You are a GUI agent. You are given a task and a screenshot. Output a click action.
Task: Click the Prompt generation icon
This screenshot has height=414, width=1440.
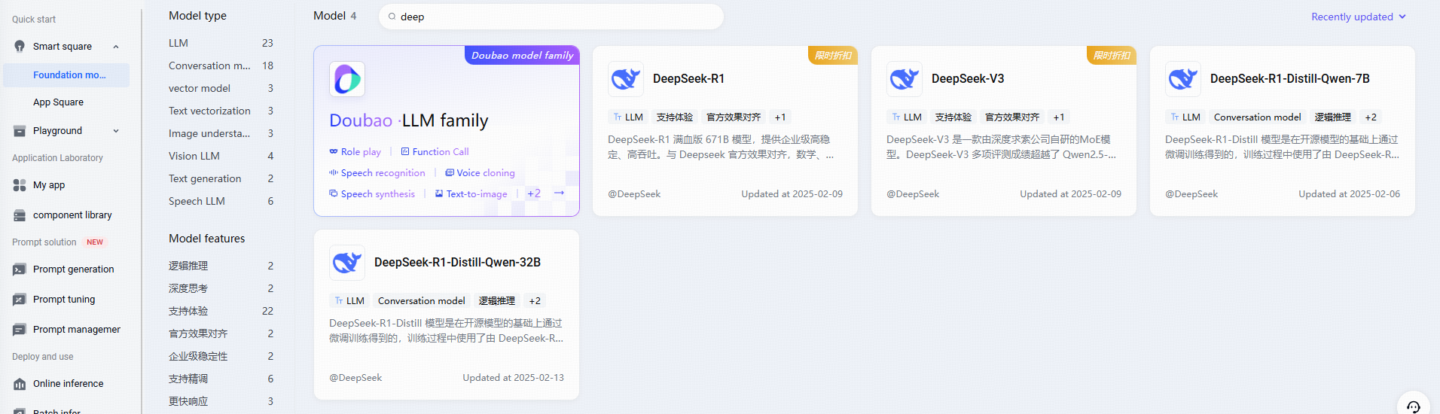coord(19,269)
